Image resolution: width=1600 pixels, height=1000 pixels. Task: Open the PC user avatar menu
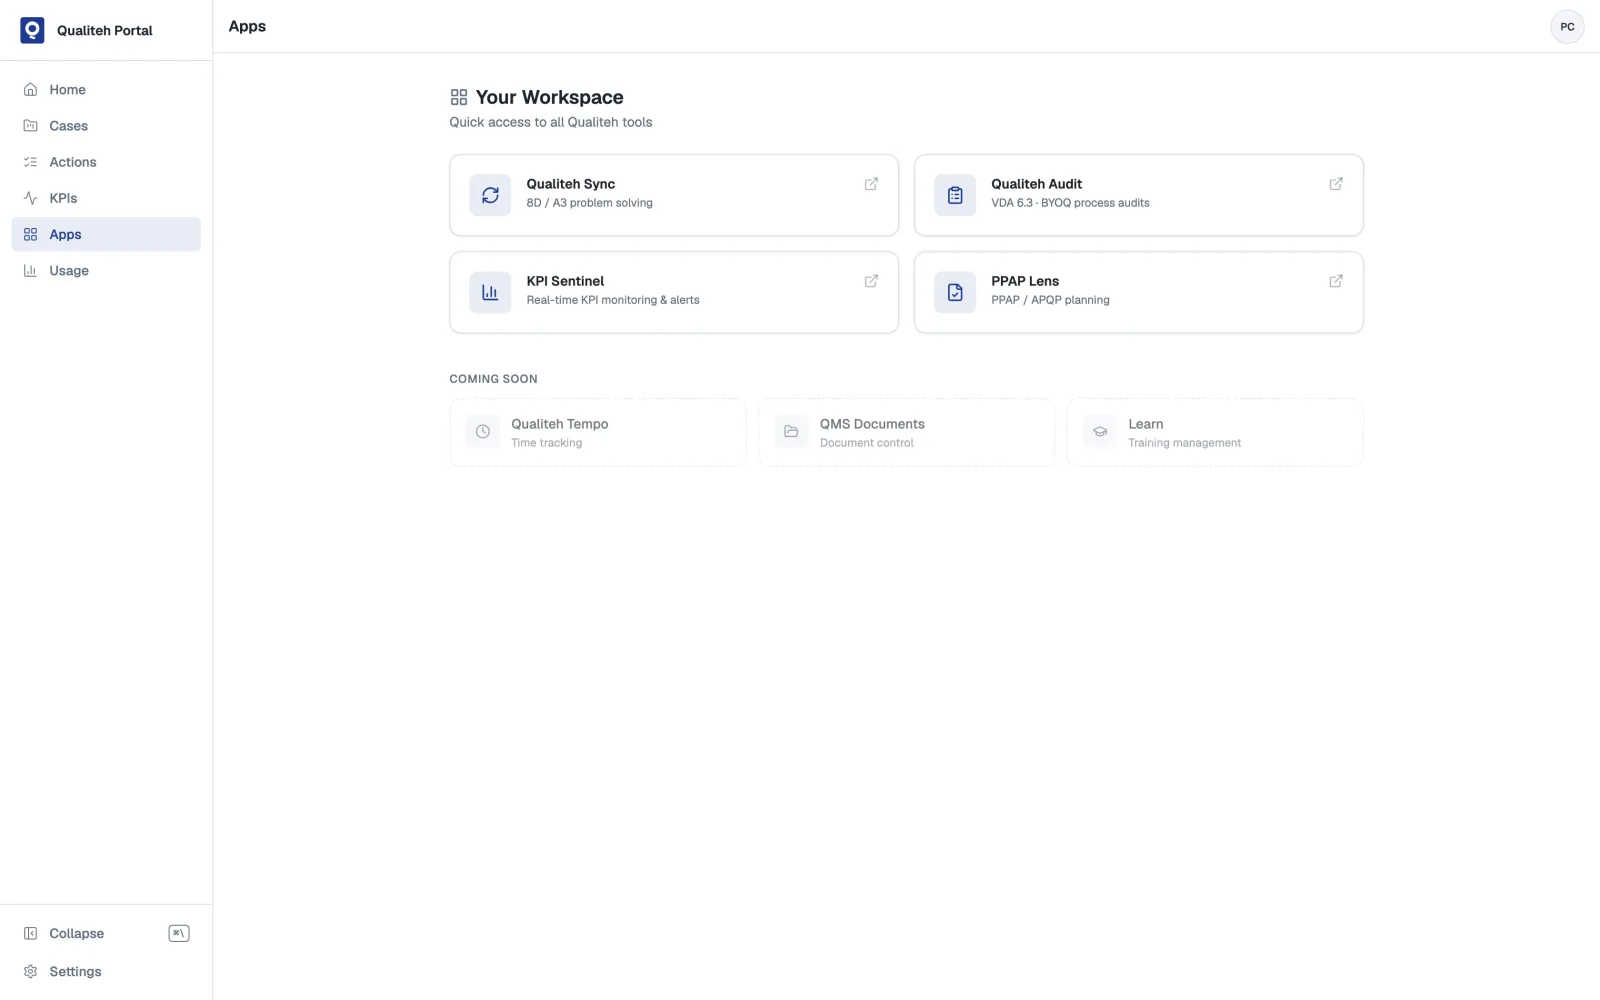[x=1567, y=27]
